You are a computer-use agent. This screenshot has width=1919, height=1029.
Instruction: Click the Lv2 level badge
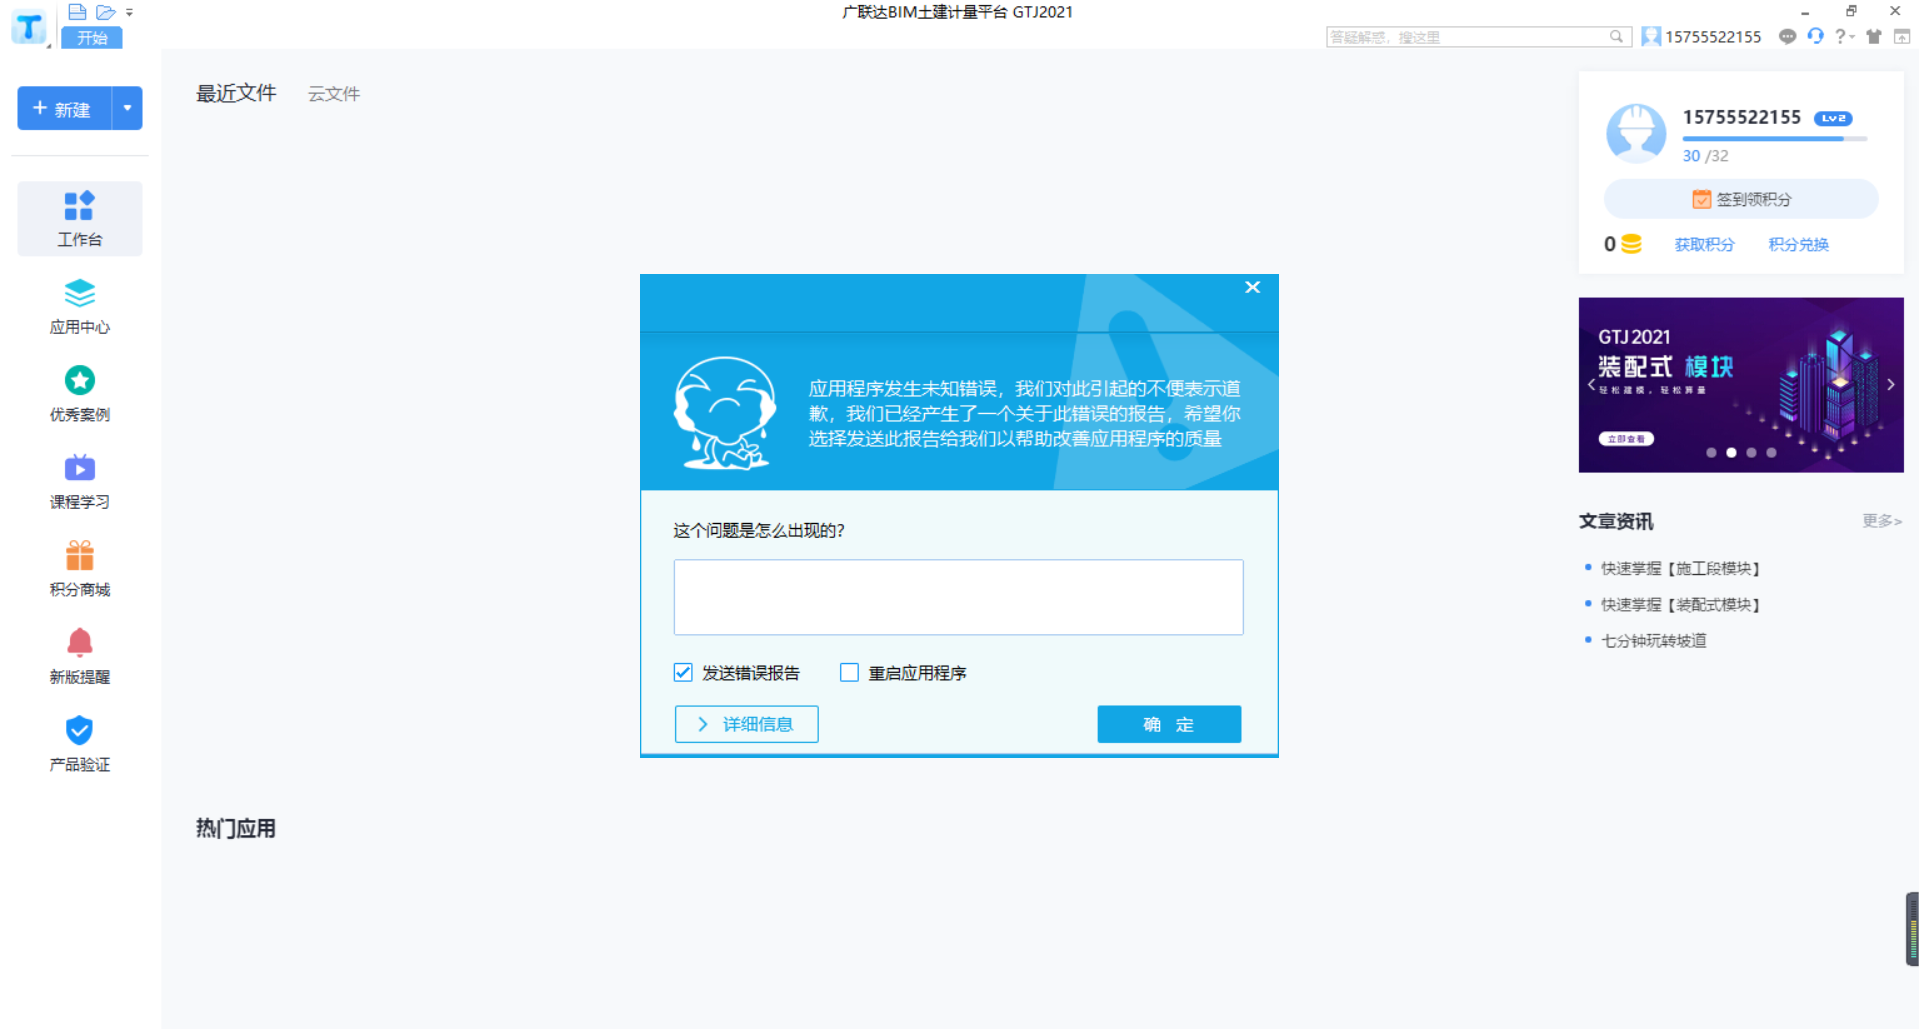click(1833, 118)
